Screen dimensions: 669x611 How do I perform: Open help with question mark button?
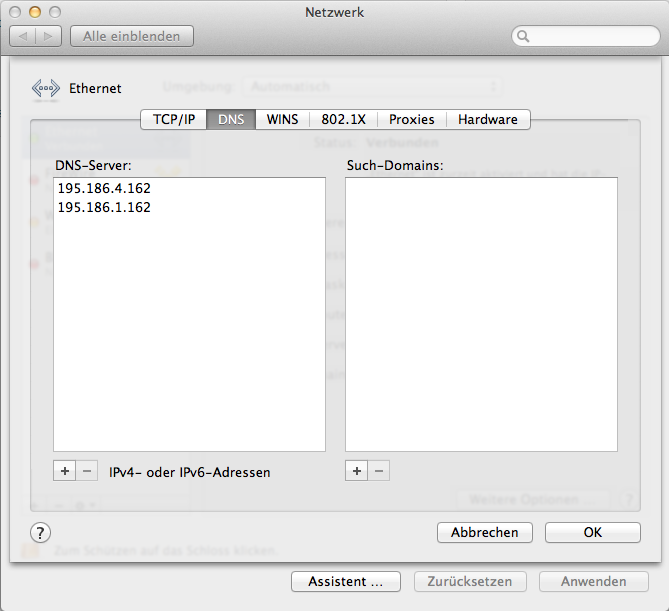[x=41, y=532]
